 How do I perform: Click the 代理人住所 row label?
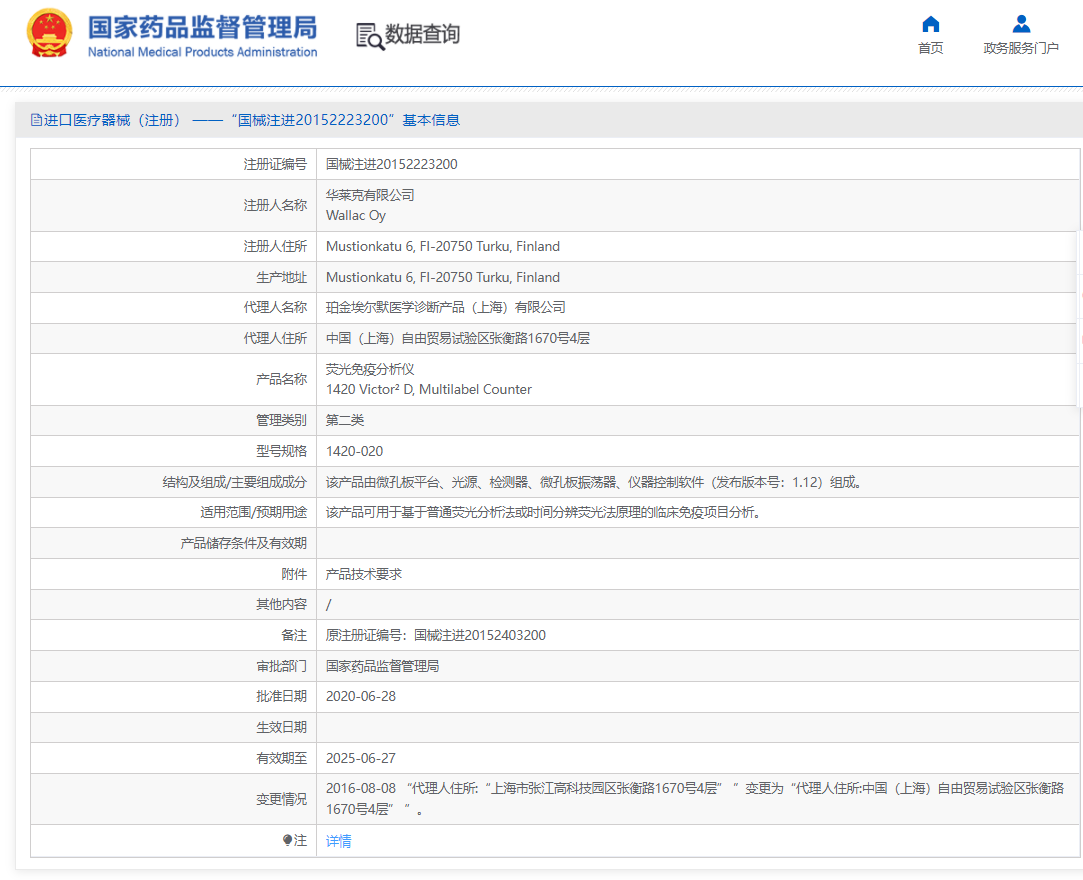[x=275, y=338]
